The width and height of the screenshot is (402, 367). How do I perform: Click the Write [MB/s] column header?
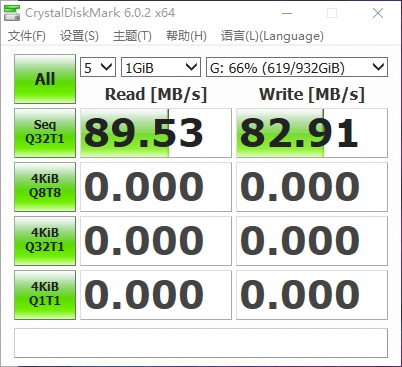312,94
